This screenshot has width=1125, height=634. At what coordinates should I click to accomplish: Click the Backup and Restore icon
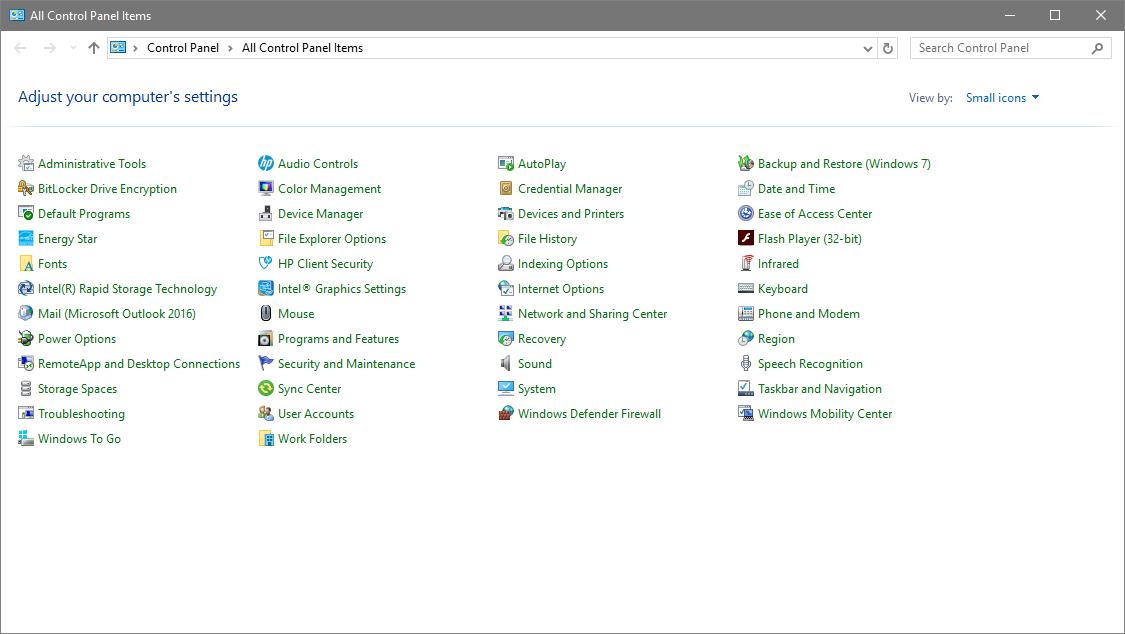tap(746, 164)
